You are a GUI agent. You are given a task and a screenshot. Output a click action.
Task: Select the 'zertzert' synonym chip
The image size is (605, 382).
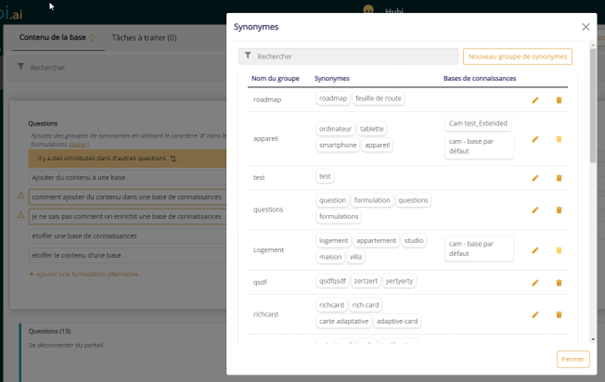[x=366, y=281]
